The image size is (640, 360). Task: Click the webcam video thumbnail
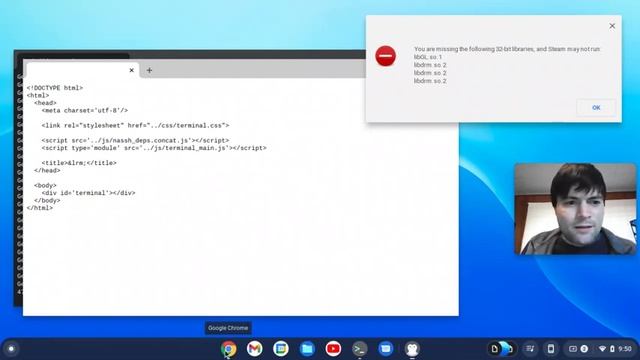[x=575, y=209]
